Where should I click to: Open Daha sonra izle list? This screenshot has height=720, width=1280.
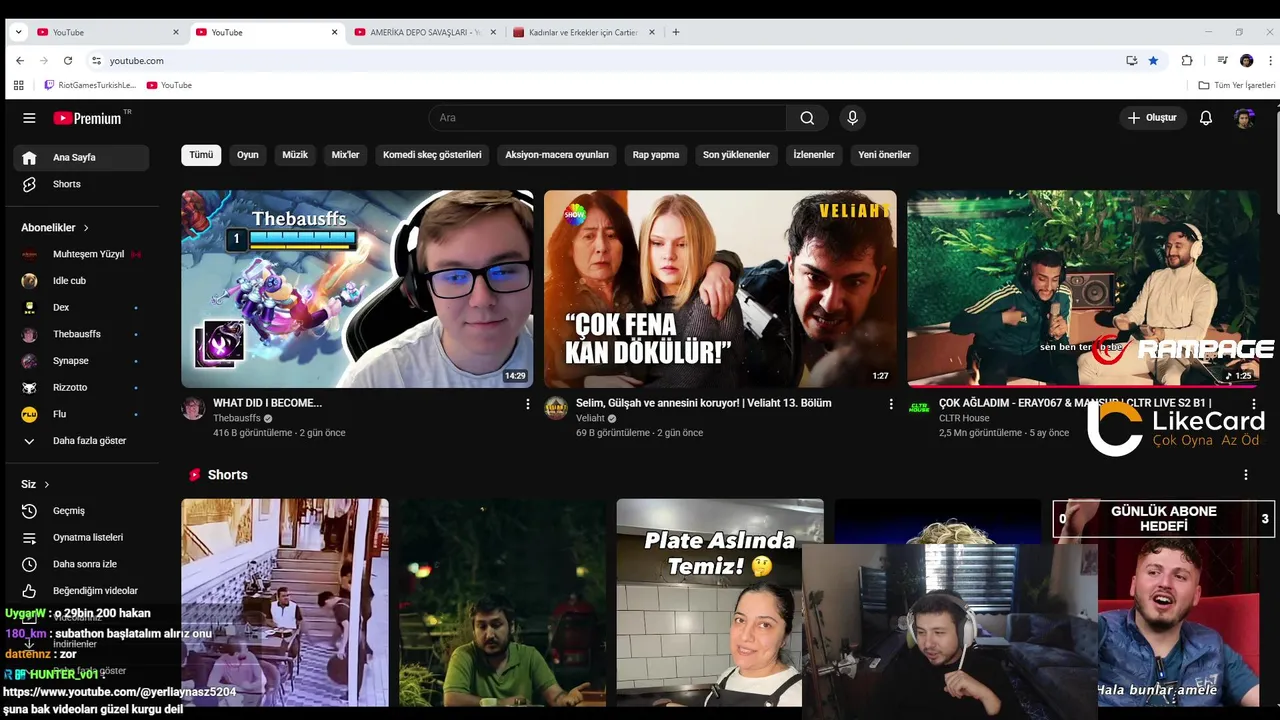pyautogui.click(x=81, y=564)
